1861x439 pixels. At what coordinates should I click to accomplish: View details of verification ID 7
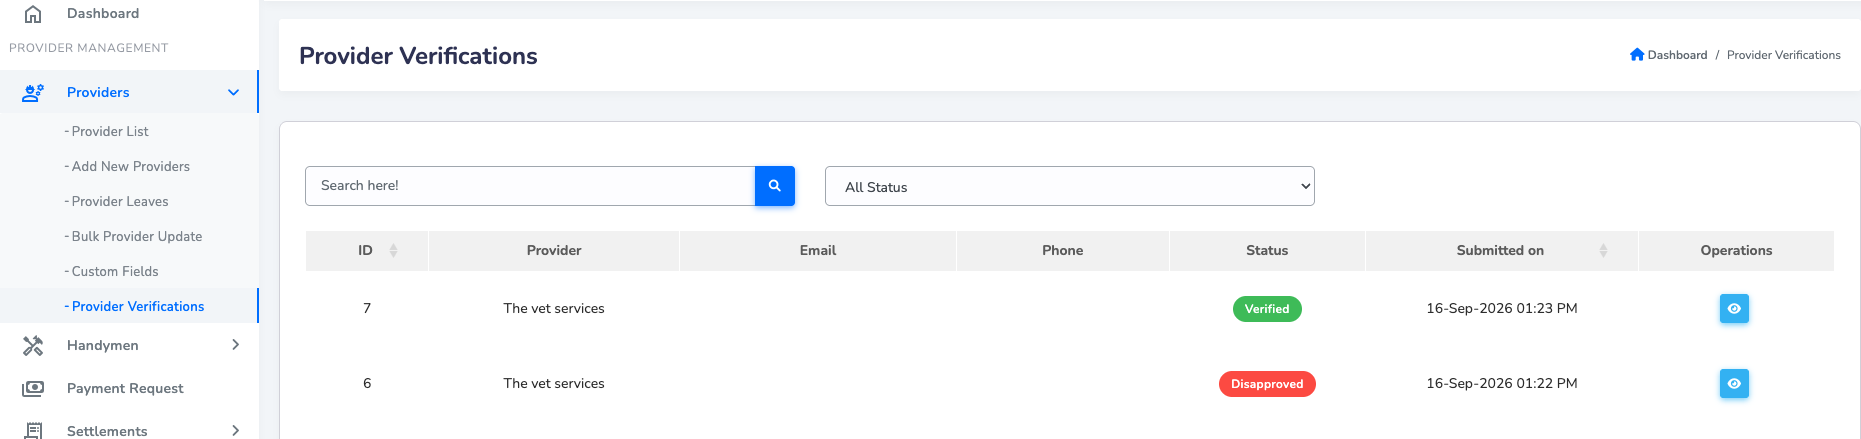[1734, 309]
